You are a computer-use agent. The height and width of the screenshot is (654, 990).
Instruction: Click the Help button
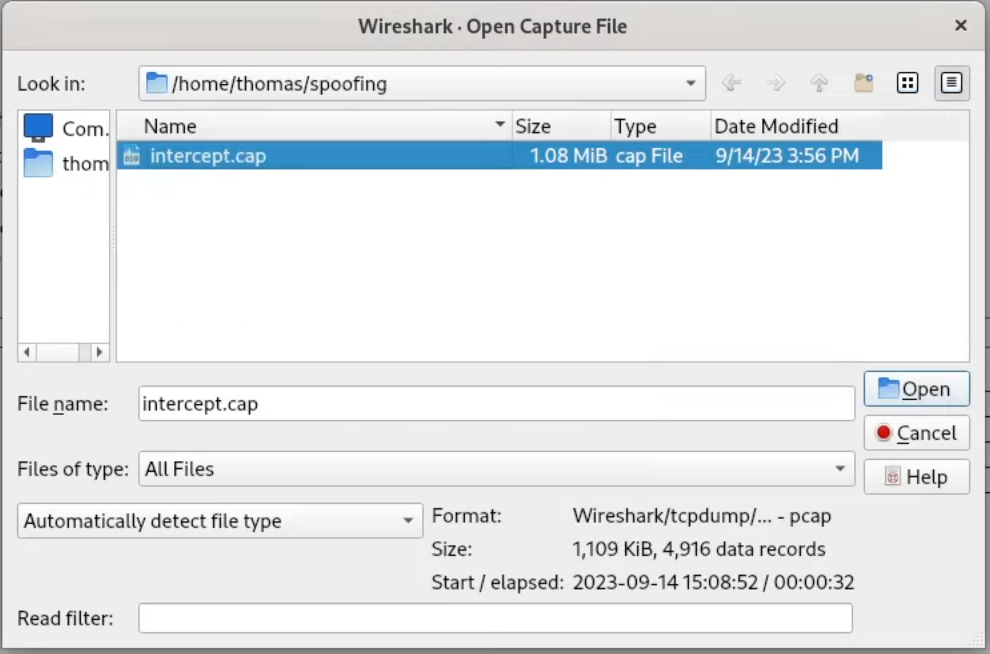point(916,477)
